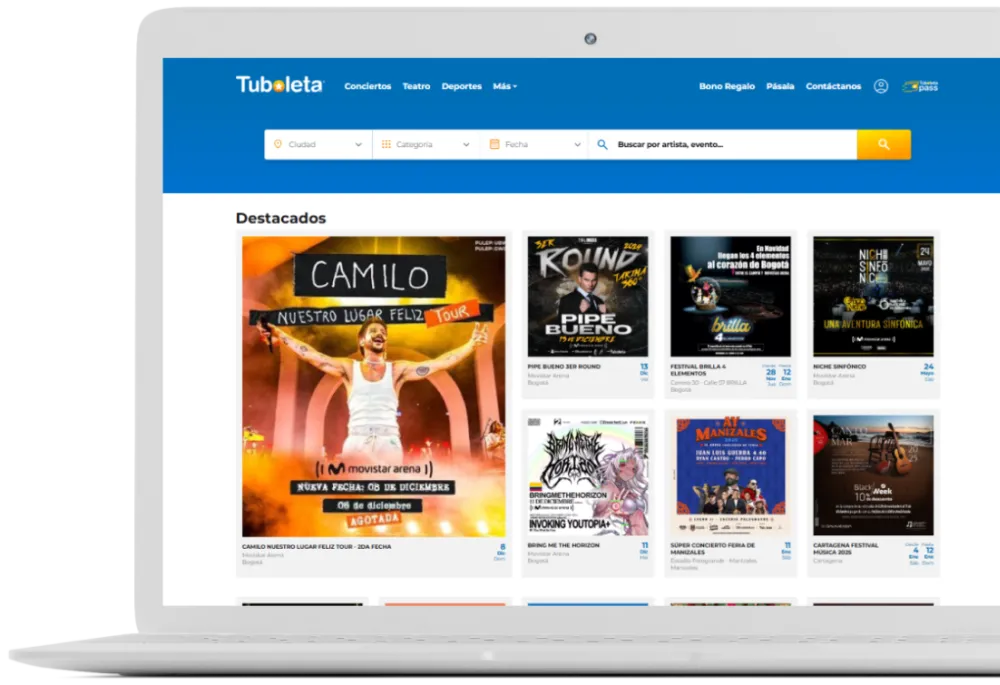
Task: Click the calendar icon in Fecha filter
Action: (496, 144)
